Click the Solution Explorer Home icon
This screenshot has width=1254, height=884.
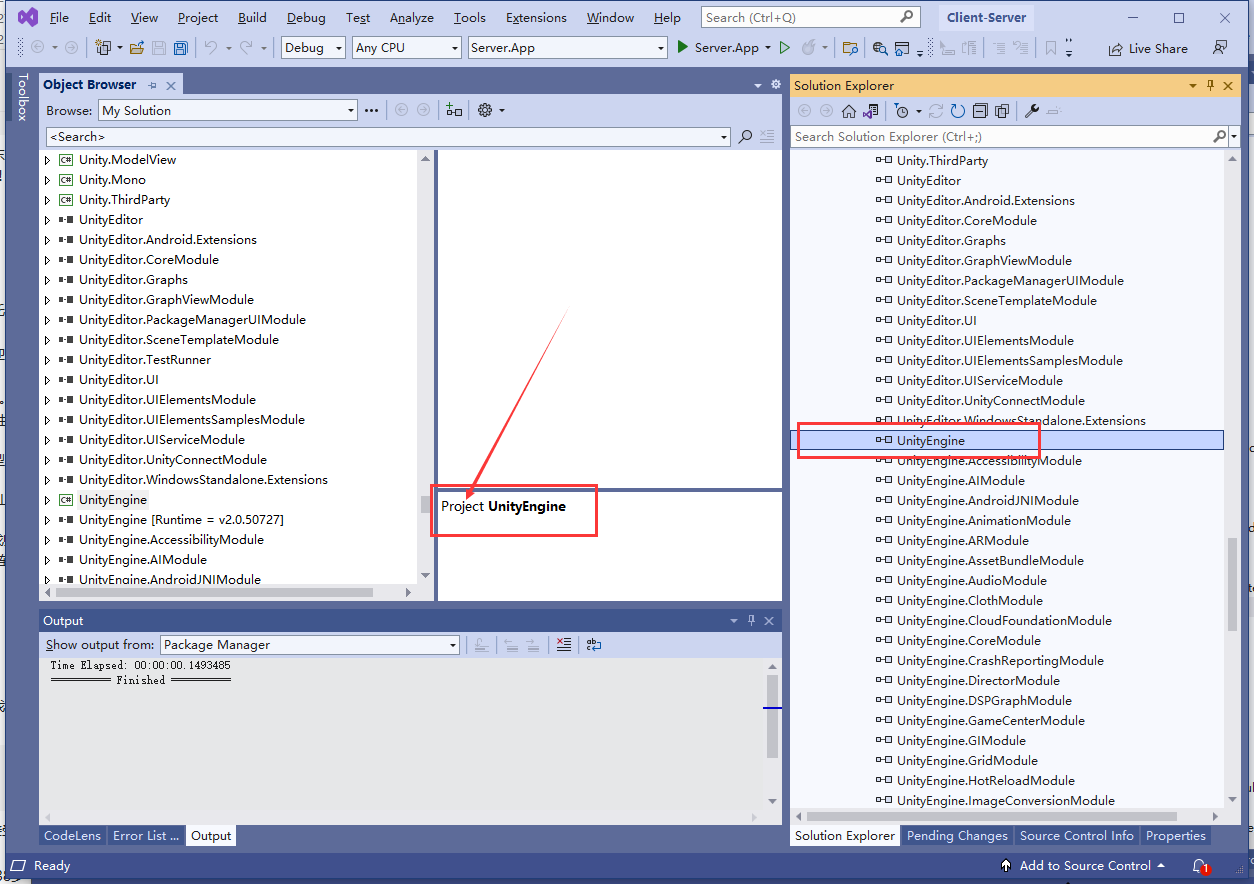click(x=849, y=111)
